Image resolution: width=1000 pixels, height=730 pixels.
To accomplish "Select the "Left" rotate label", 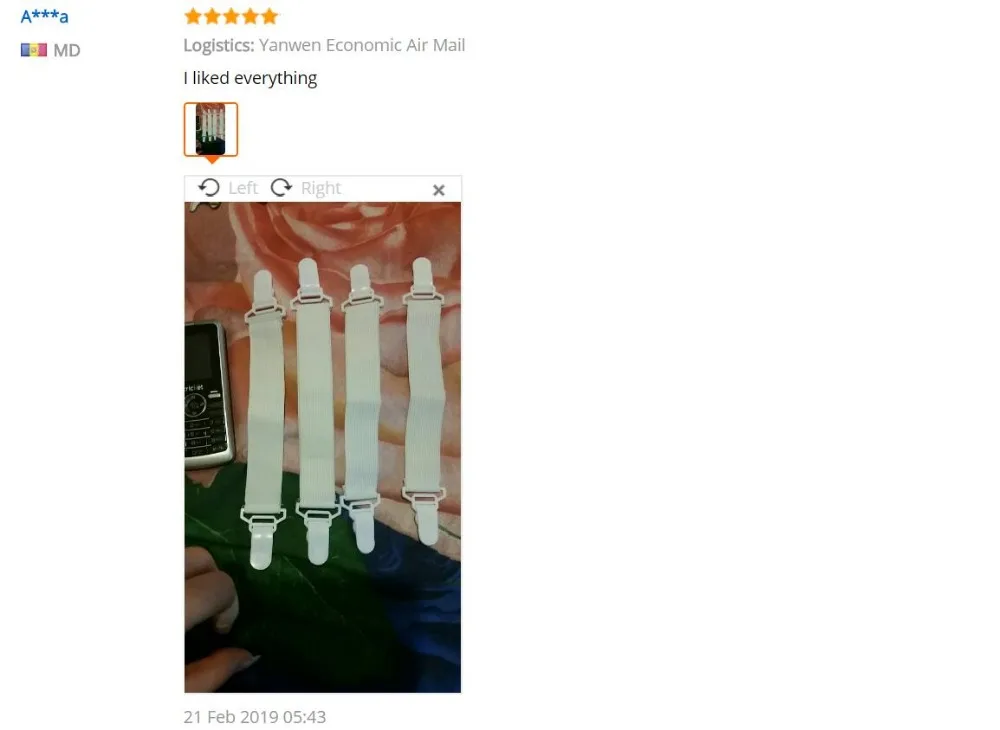I will (x=243, y=188).
